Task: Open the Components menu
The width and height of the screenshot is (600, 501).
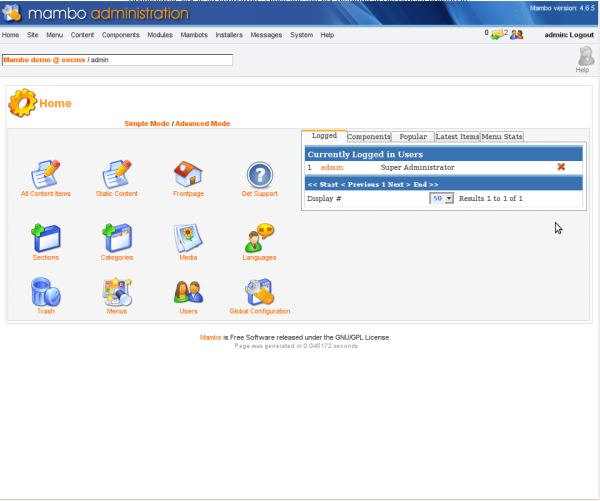Action: click(x=121, y=35)
